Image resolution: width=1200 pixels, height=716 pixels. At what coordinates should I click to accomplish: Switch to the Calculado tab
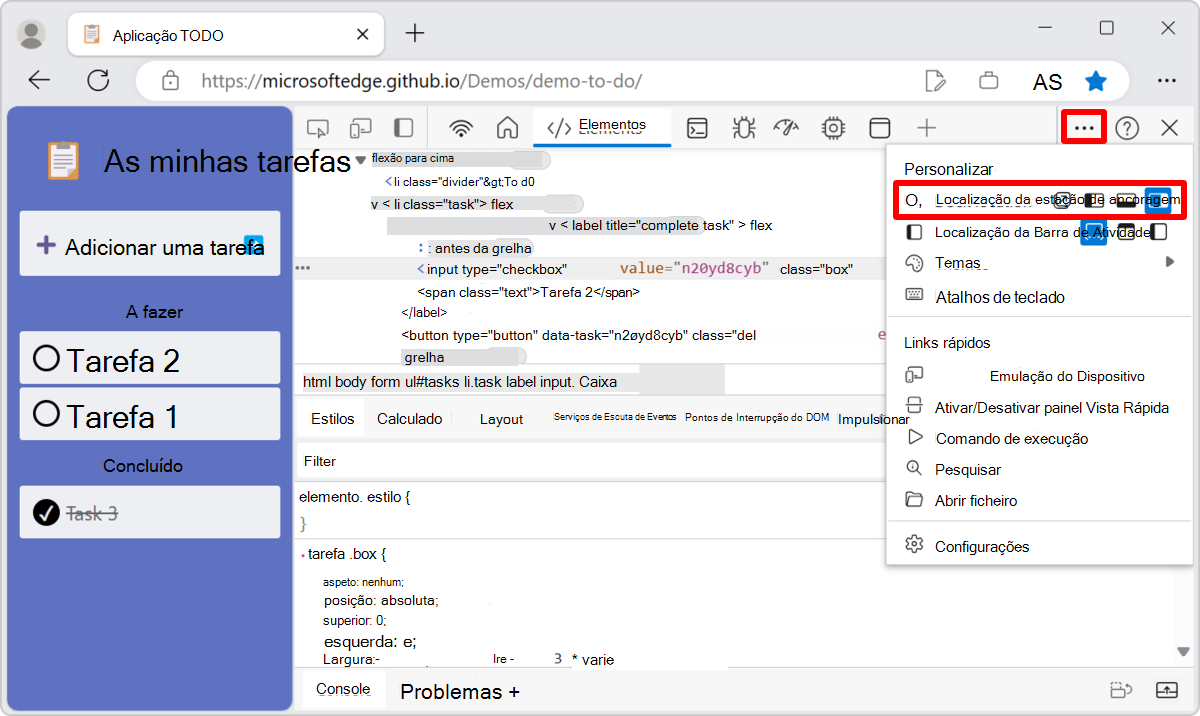pos(409,419)
